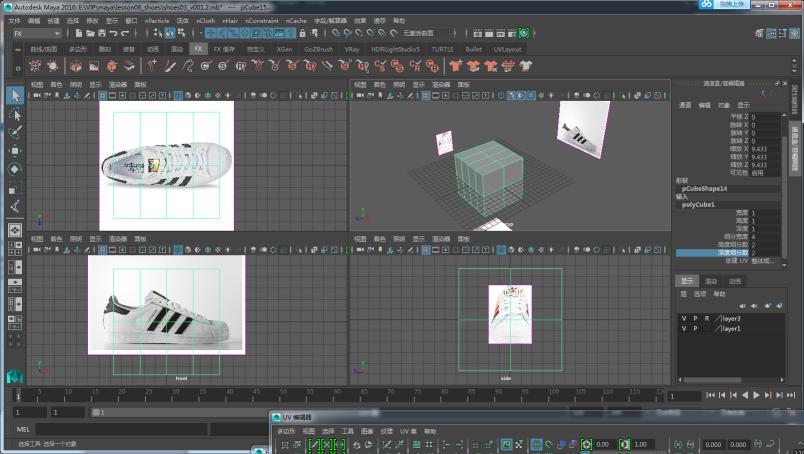Image resolution: width=804 pixels, height=454 pixels.
Task: Click UV editor exposure value 0.00
Action: [x=603, y=444]
